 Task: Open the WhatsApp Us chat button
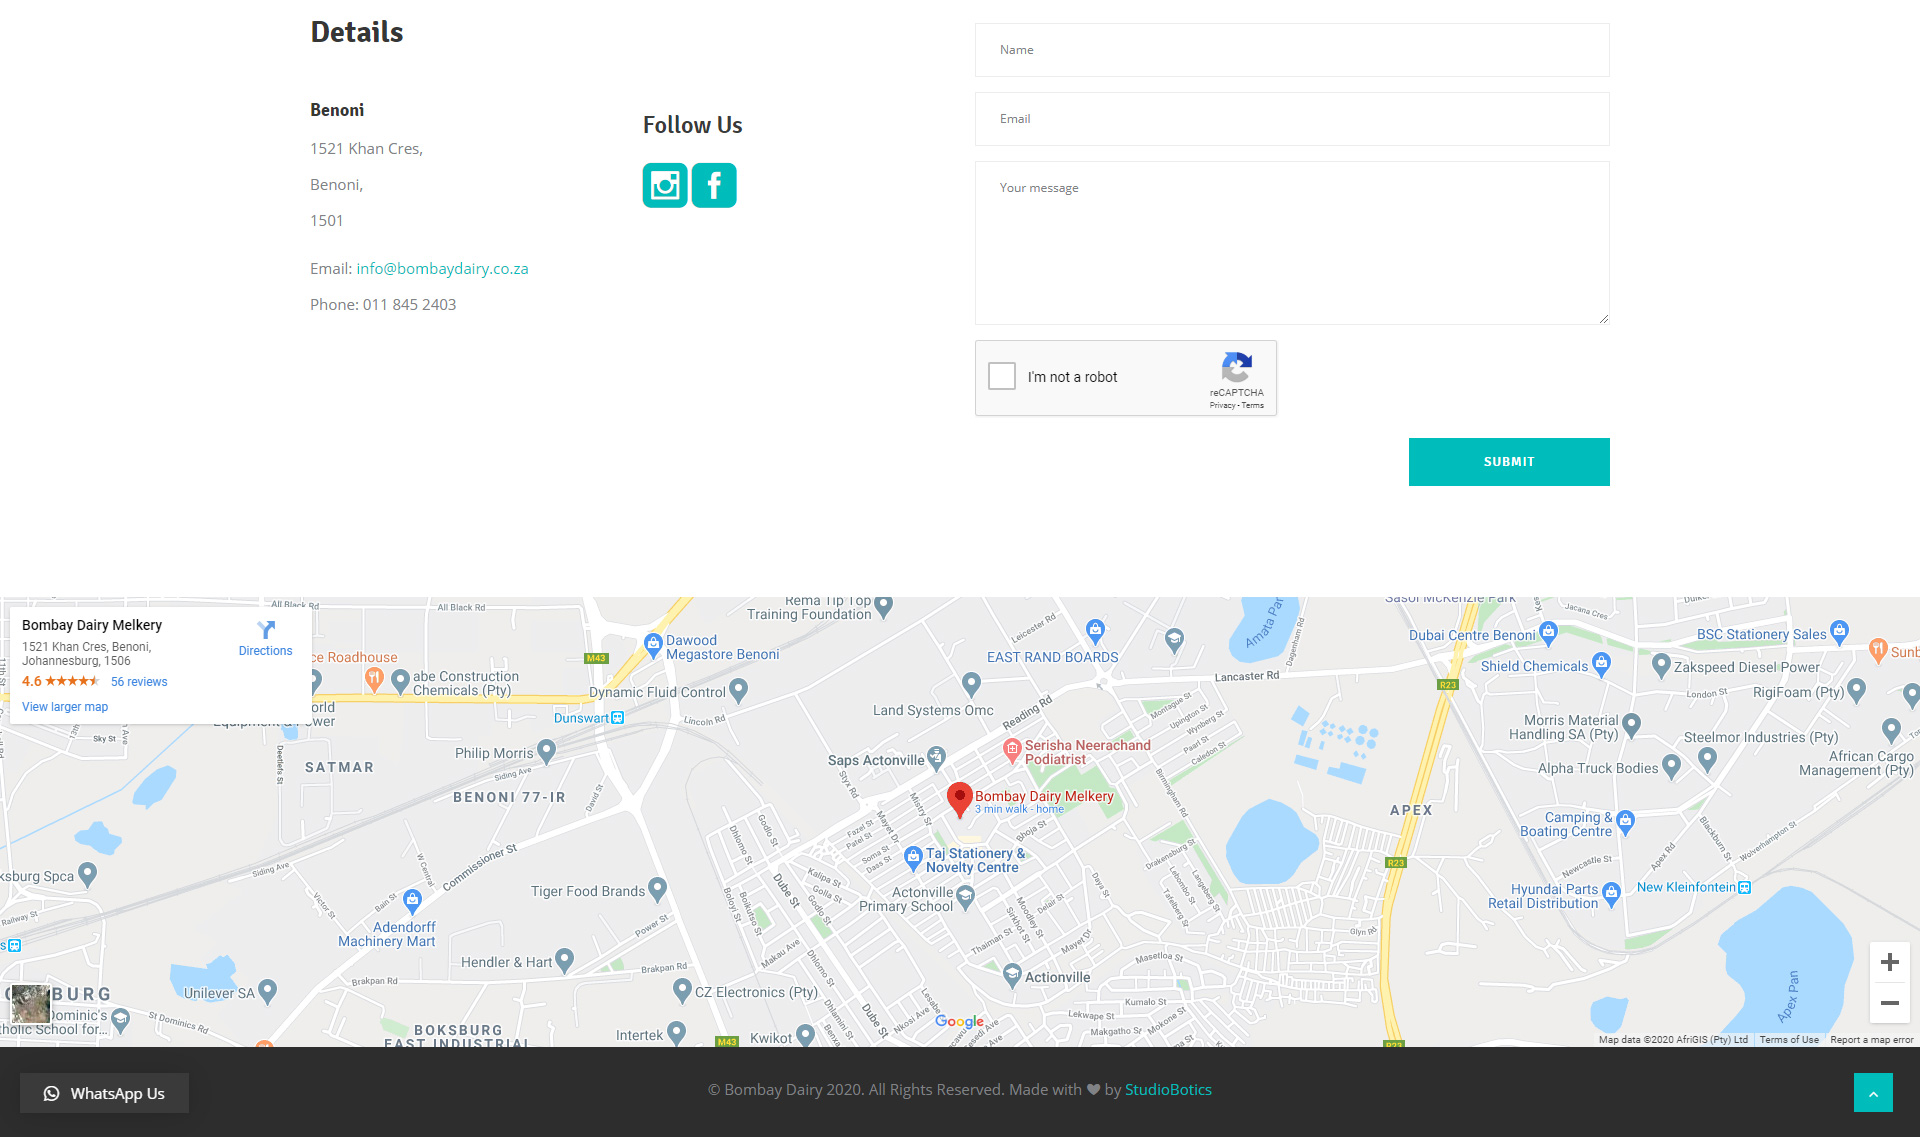click(104, 1093)
